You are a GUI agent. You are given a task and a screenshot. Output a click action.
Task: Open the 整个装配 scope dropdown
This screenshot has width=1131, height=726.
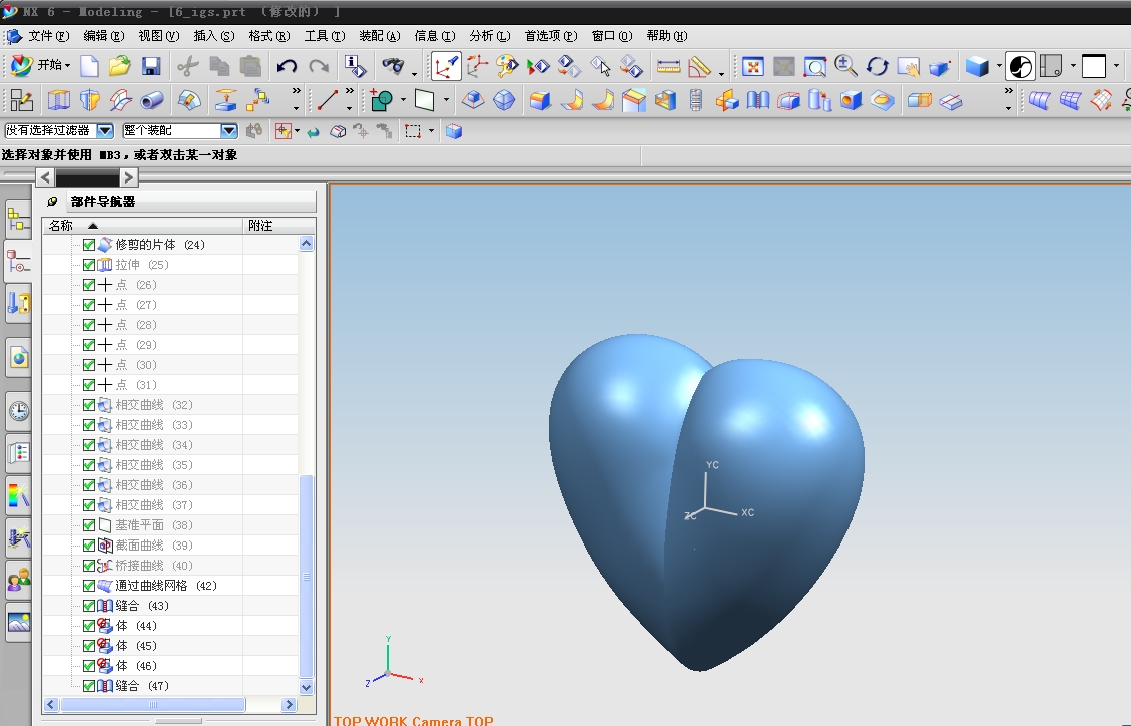[x=228, y=131]
